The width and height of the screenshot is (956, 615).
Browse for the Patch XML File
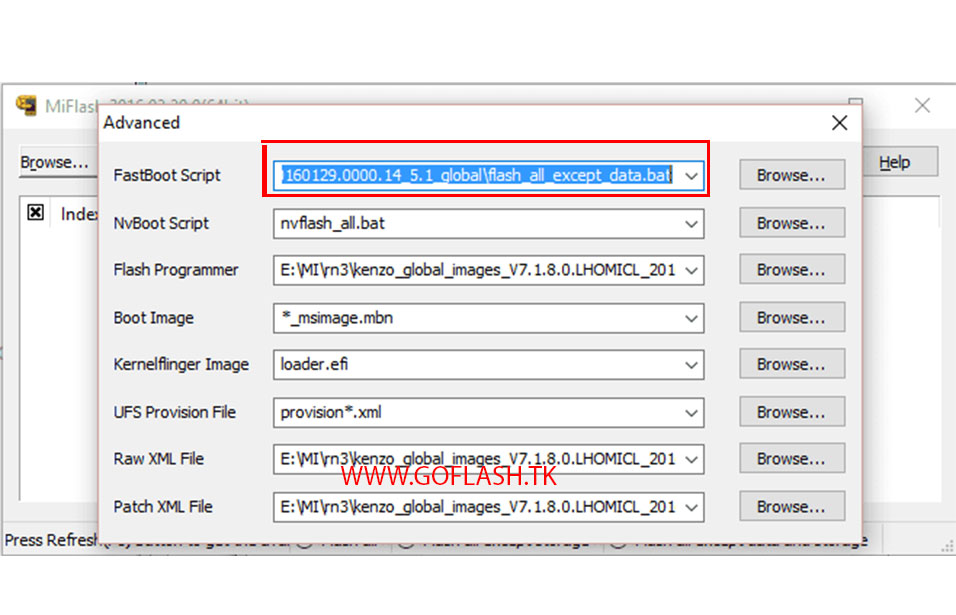(x=791, y=507)
